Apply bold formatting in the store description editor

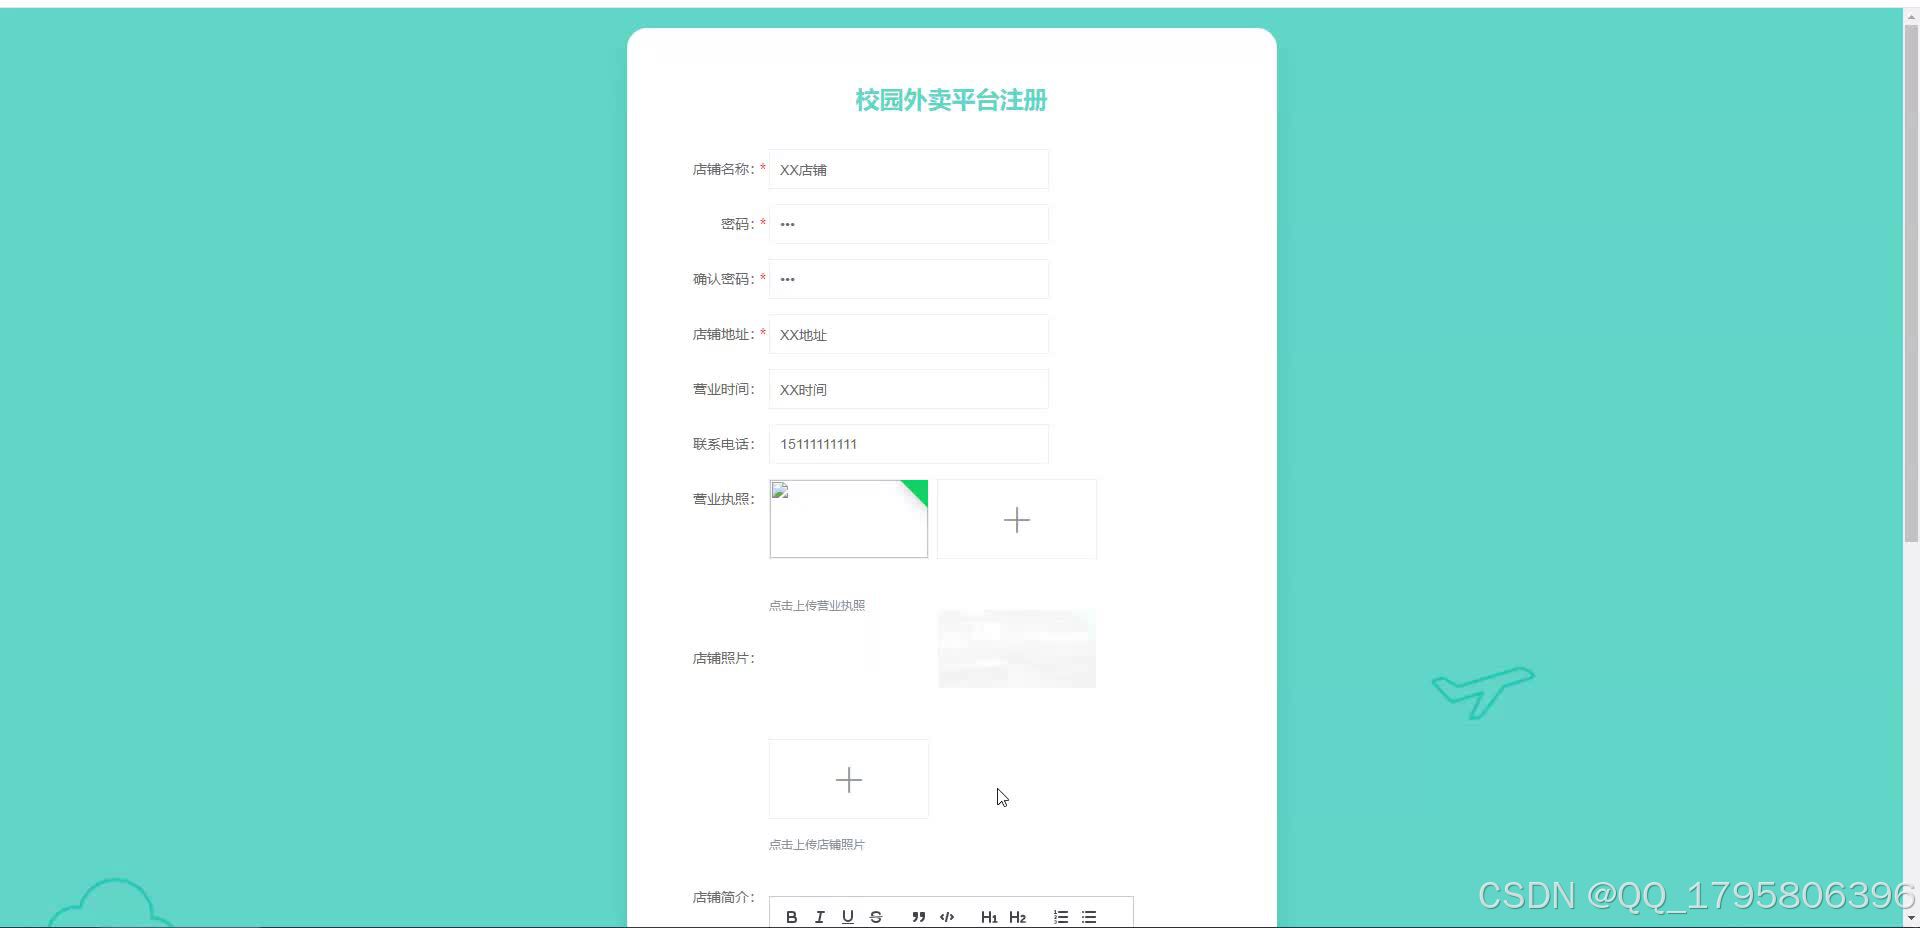[791, 916]
